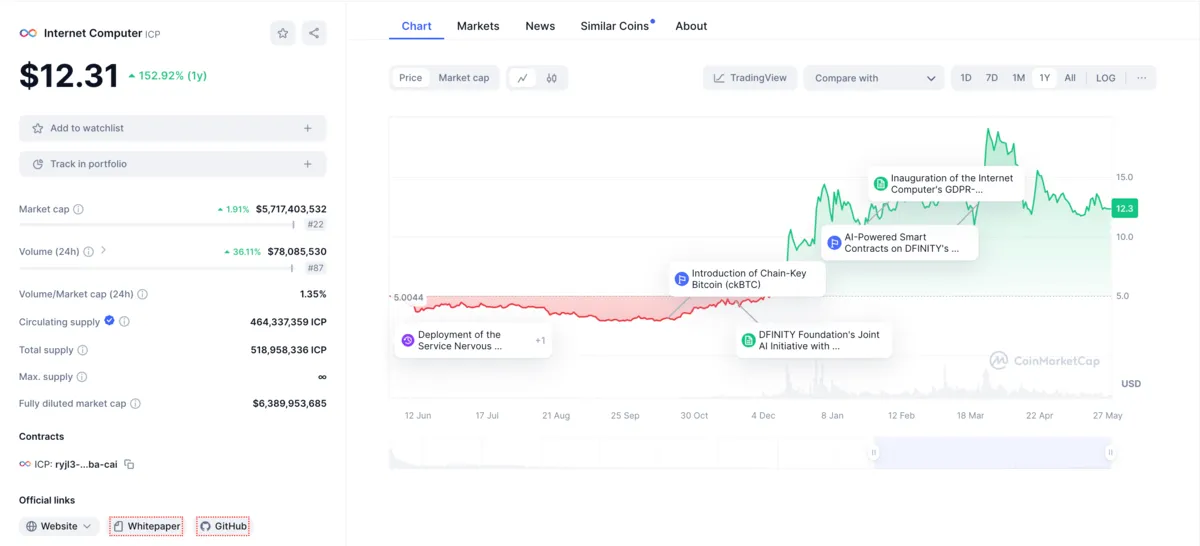Click Total supply info icon
The height and width of the screenshot is (546, 1200).
coord(82,350)
